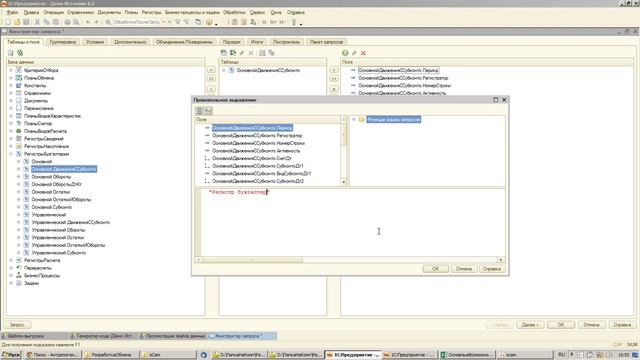Click the Redo arrow icon
The width and height of the screenshot is (640, 360).
96,22
